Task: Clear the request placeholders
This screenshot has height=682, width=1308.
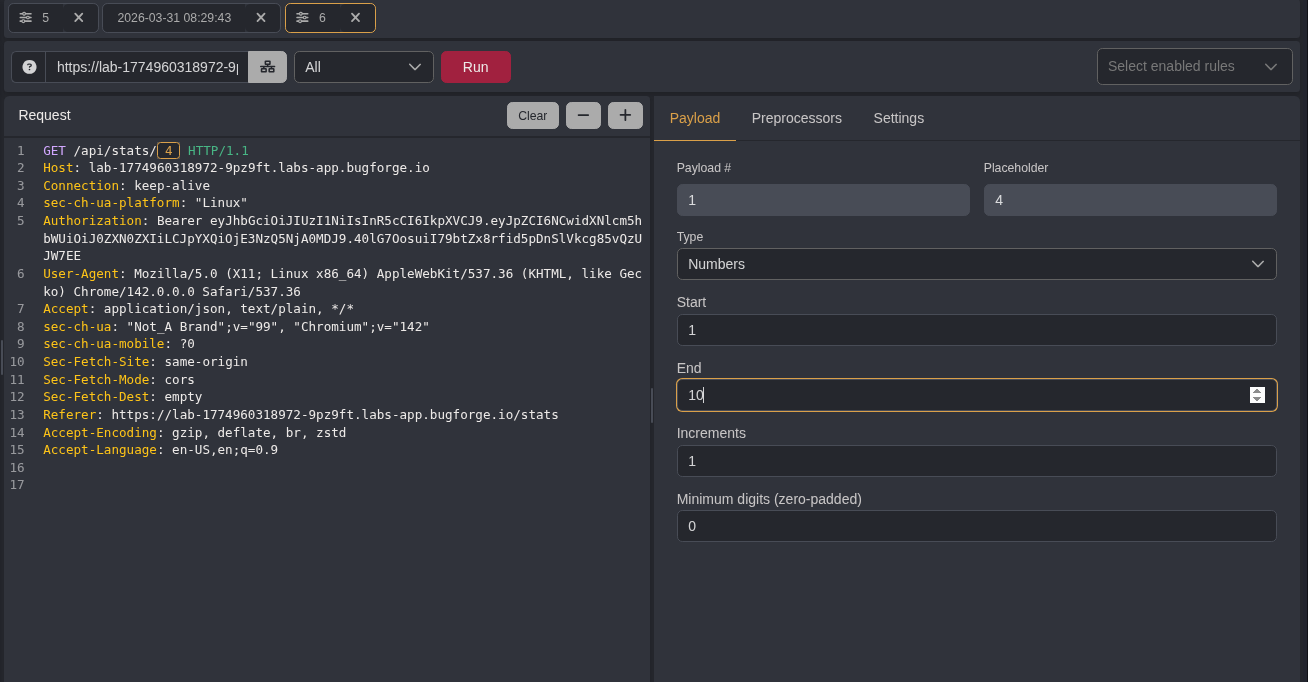Action: (532, 115)
